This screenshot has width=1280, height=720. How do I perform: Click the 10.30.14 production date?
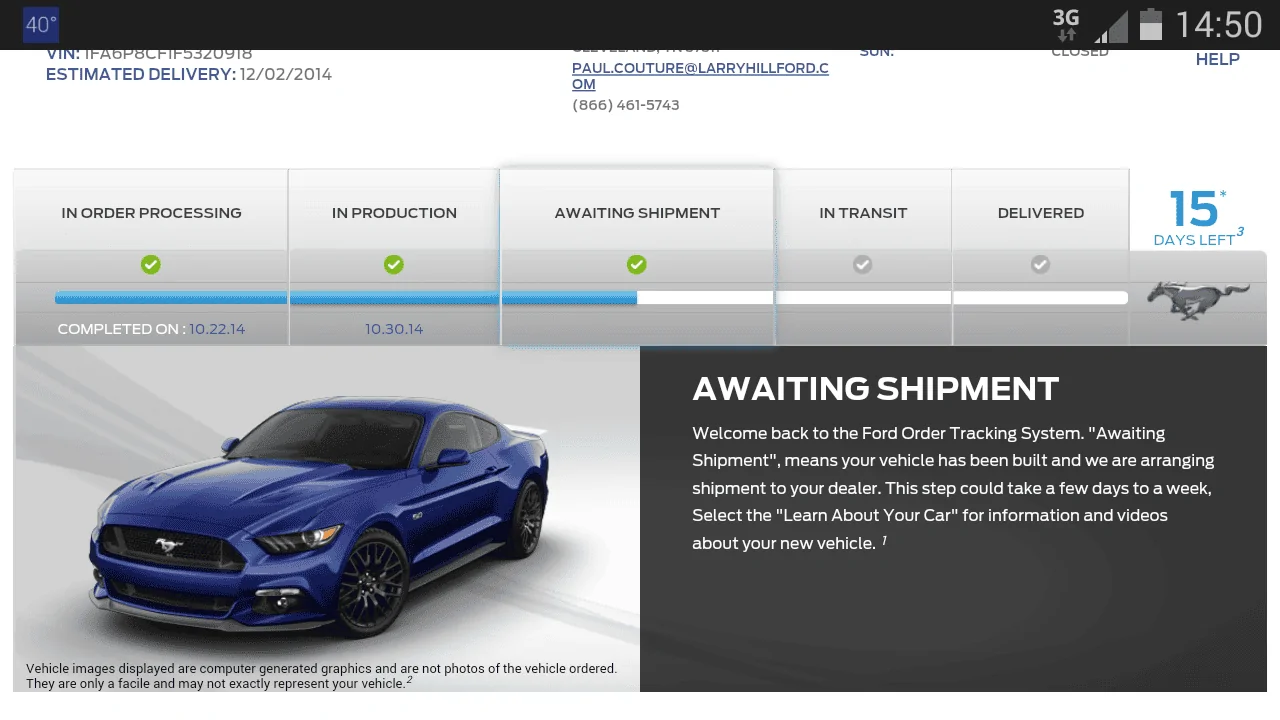(394, 329)
